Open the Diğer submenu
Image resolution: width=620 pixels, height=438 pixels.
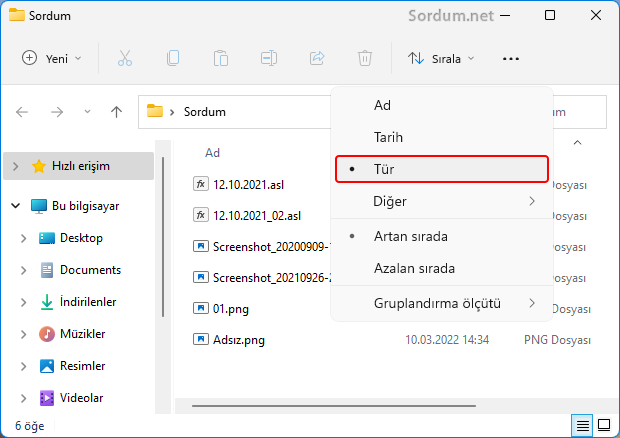pyautogui.click(x=442, y=201)
